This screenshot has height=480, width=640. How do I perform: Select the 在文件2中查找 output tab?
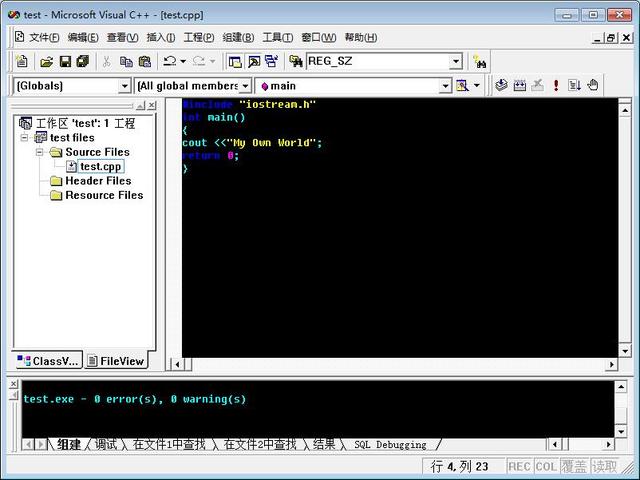[x=260, y=444]
